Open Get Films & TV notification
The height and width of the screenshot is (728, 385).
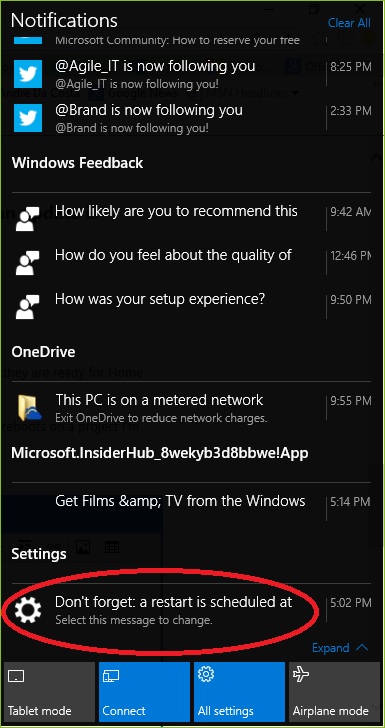click(x=191, y=501)
